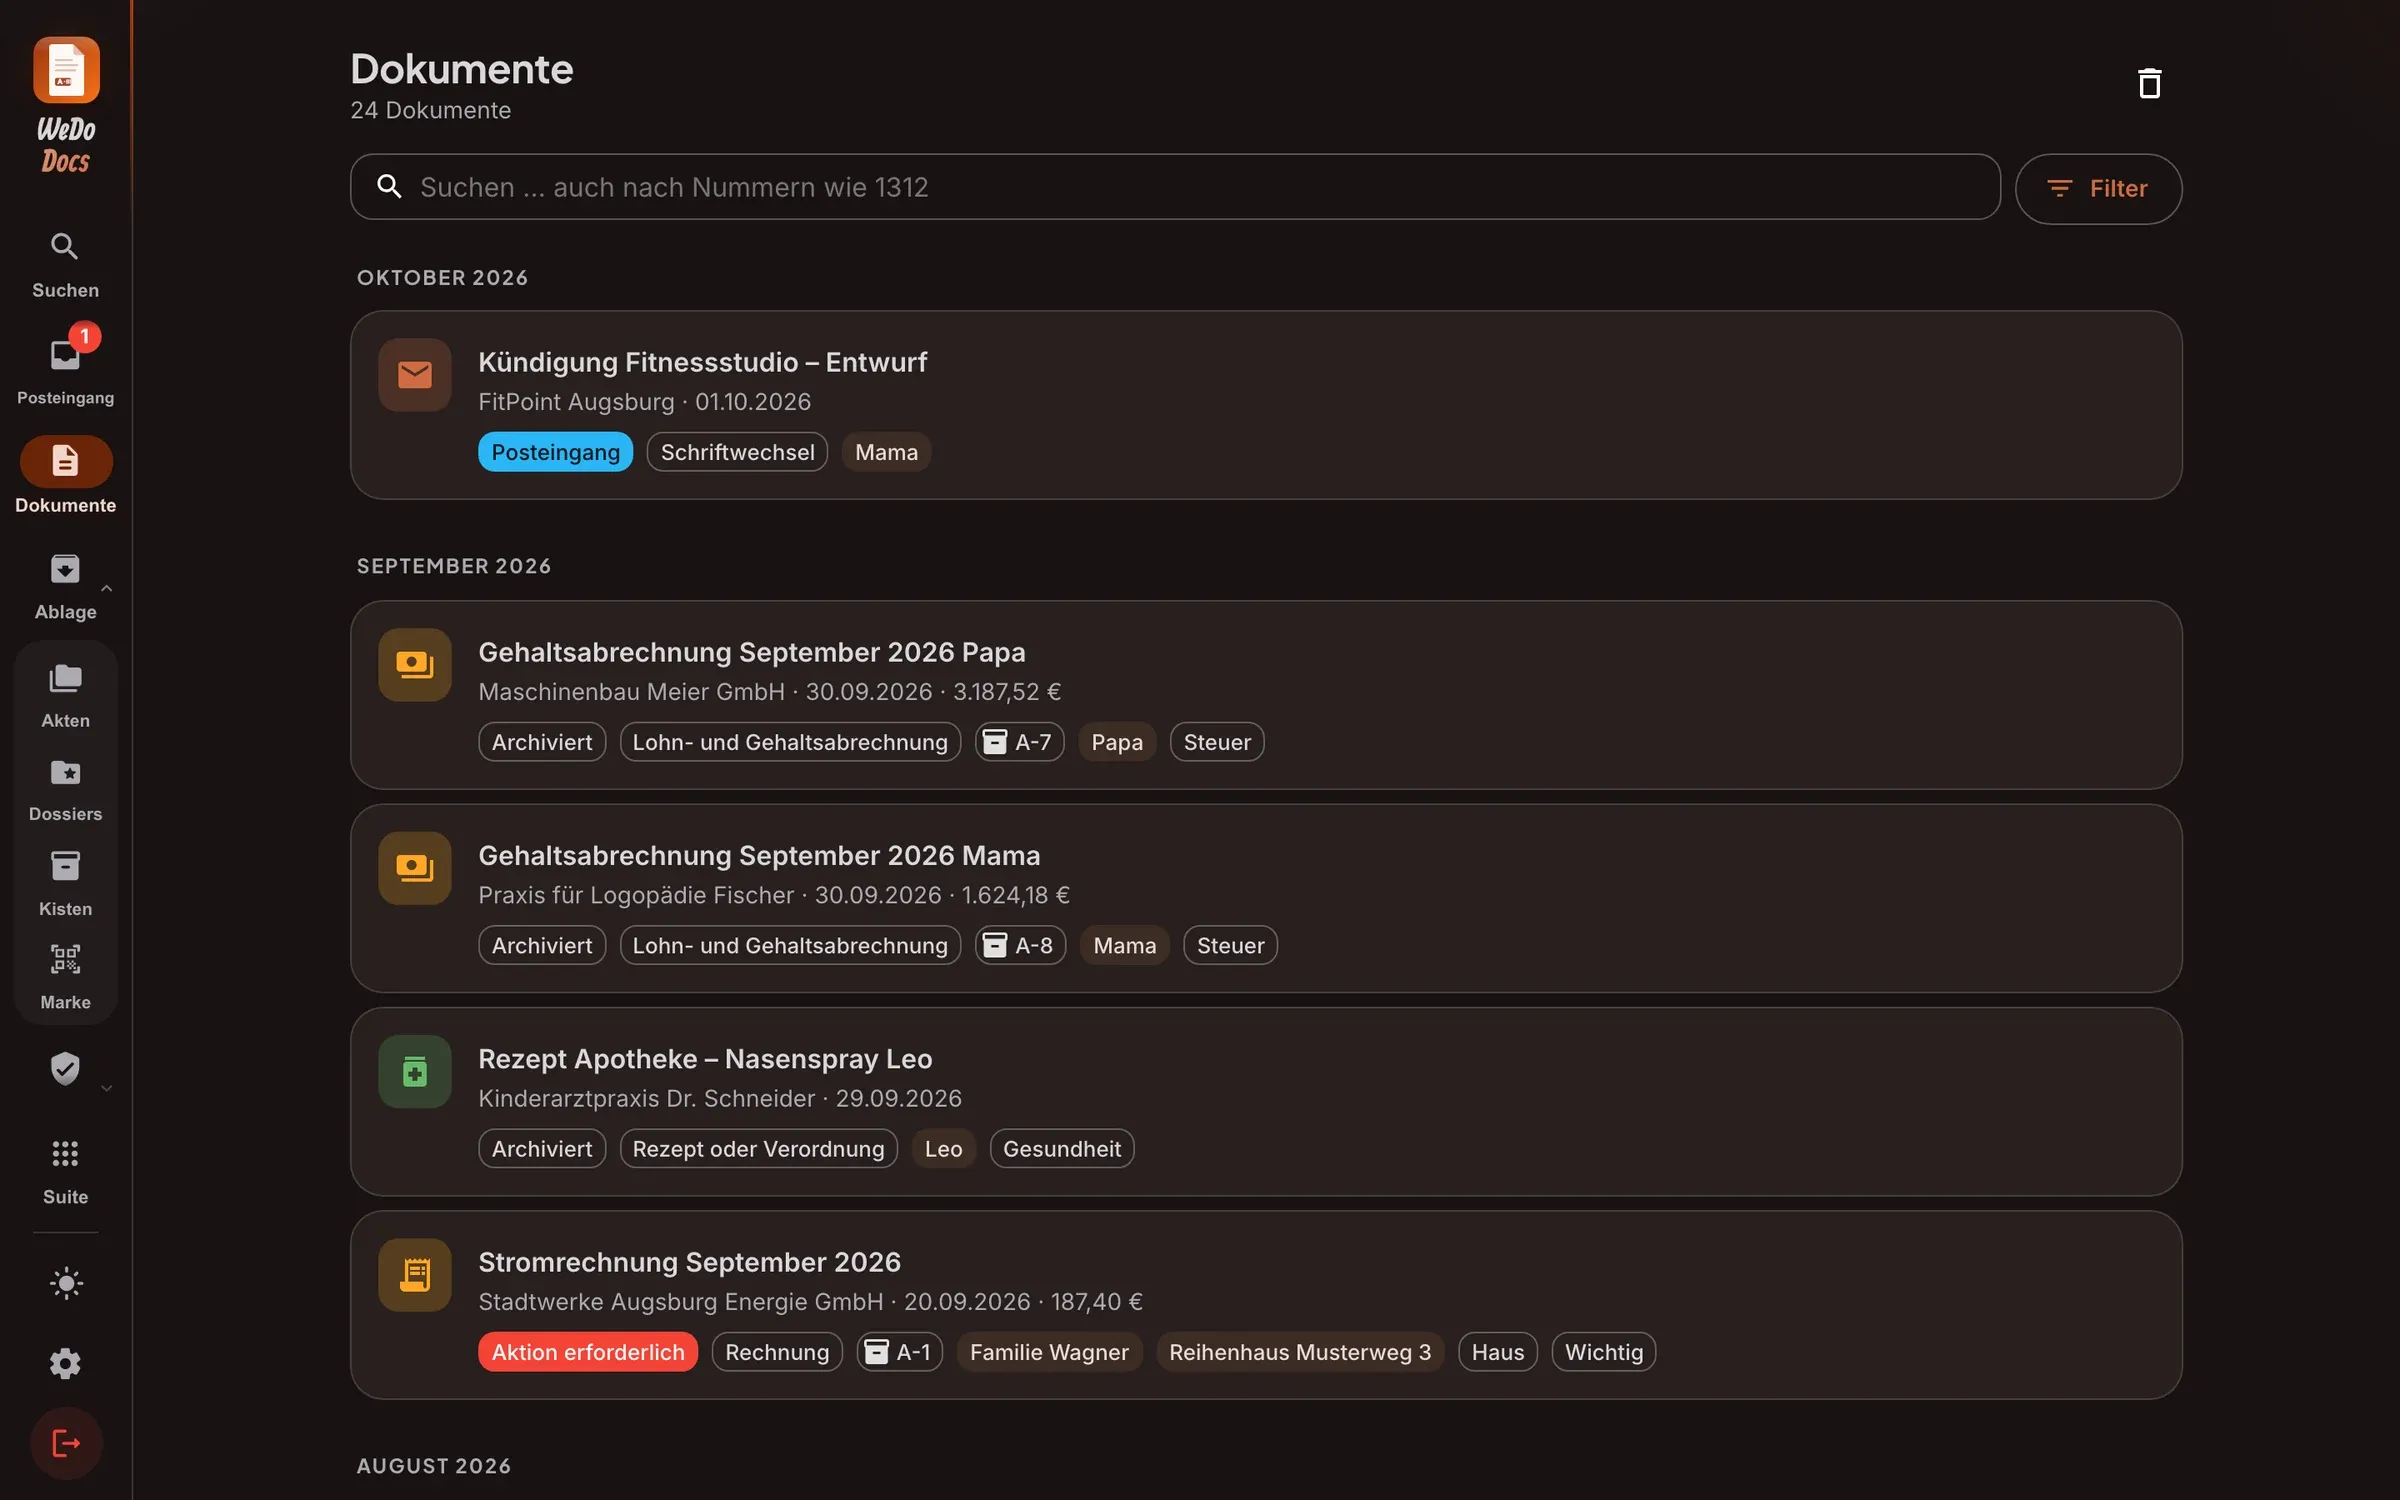The image size is (2400, 1500).
Task: Click the A-8 box tag
Action: (1020, 945)
